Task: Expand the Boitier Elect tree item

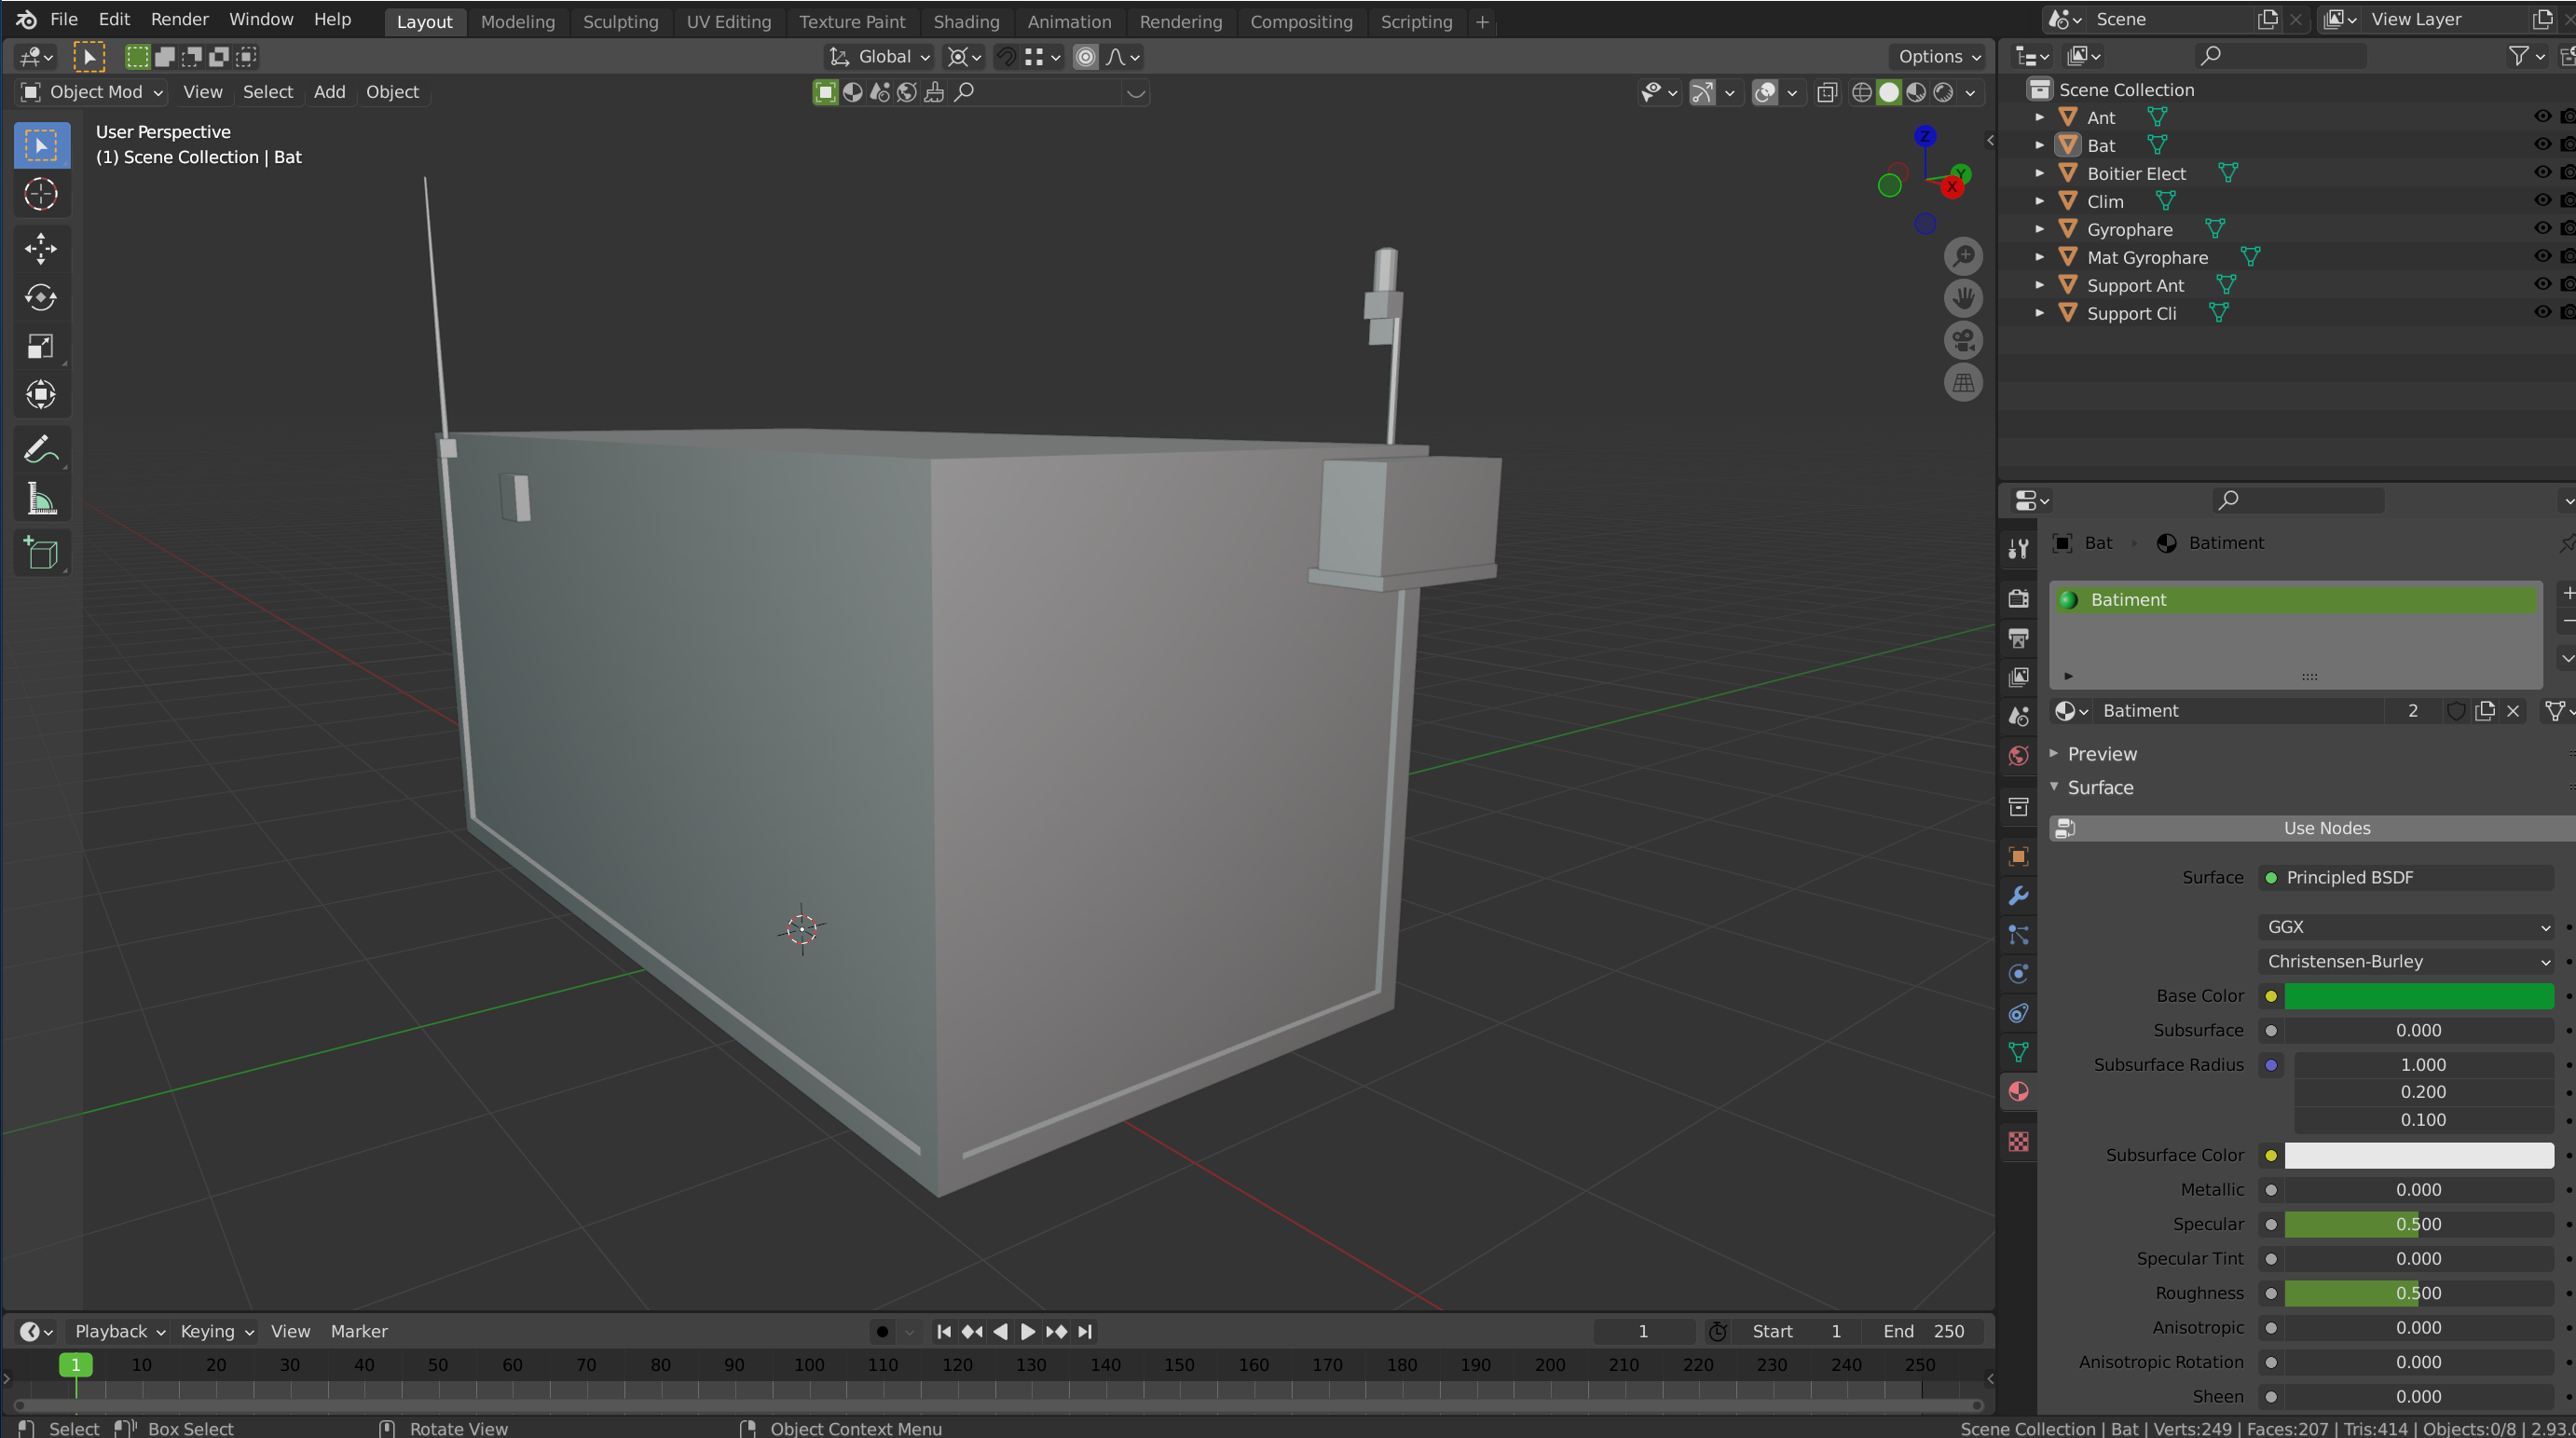Action: [2039, 173]
